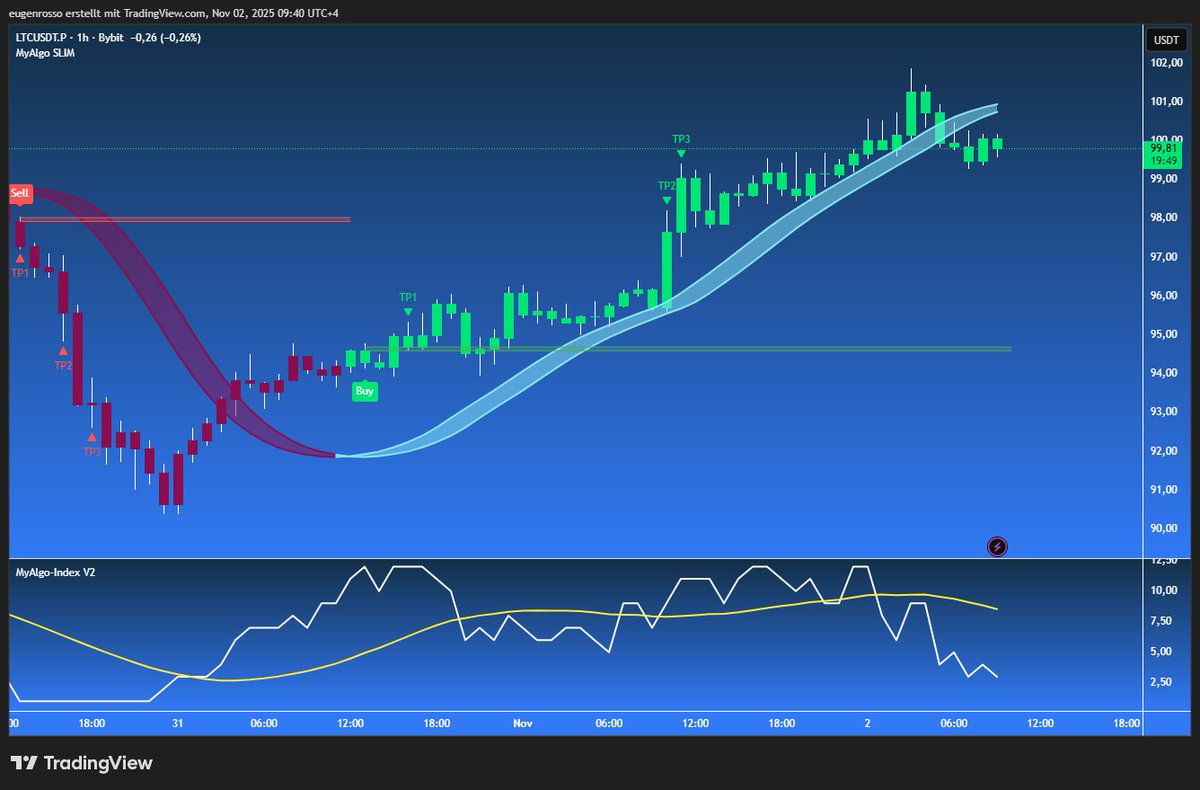Click the 93,00 price axis label

(1165, 412)
